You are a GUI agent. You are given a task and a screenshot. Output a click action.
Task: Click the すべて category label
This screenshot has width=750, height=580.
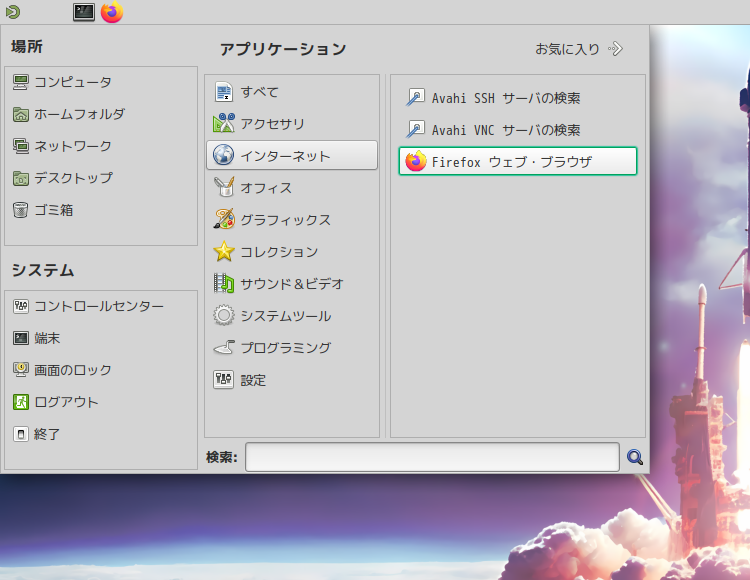pyautogui.click(x=259, y=92)
